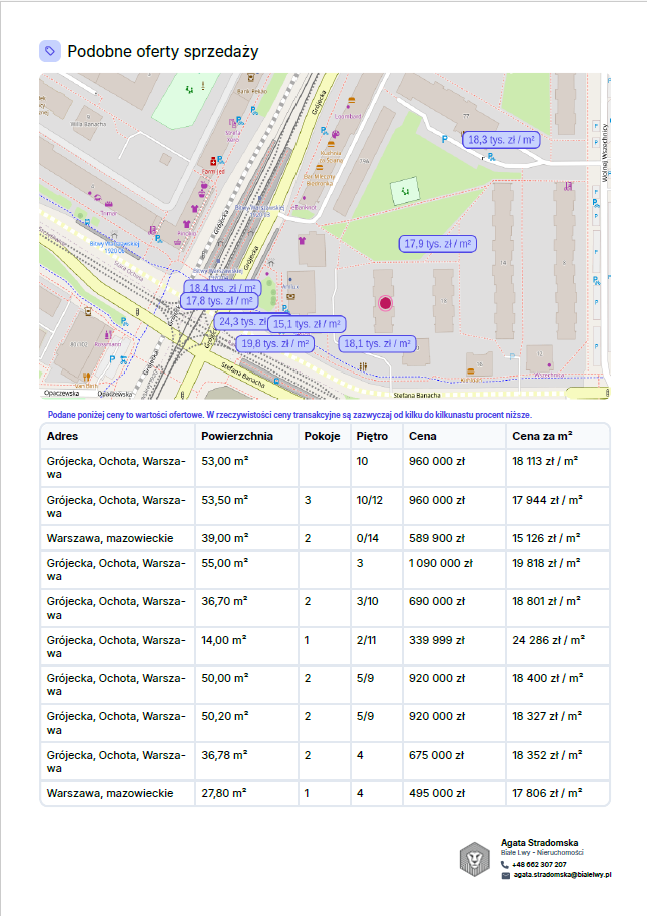Image resolution: width=647 pixels, height=916 pixels.
Task: Select the 19,8 tys. zł / m² map price label
Action: (275, 344)
